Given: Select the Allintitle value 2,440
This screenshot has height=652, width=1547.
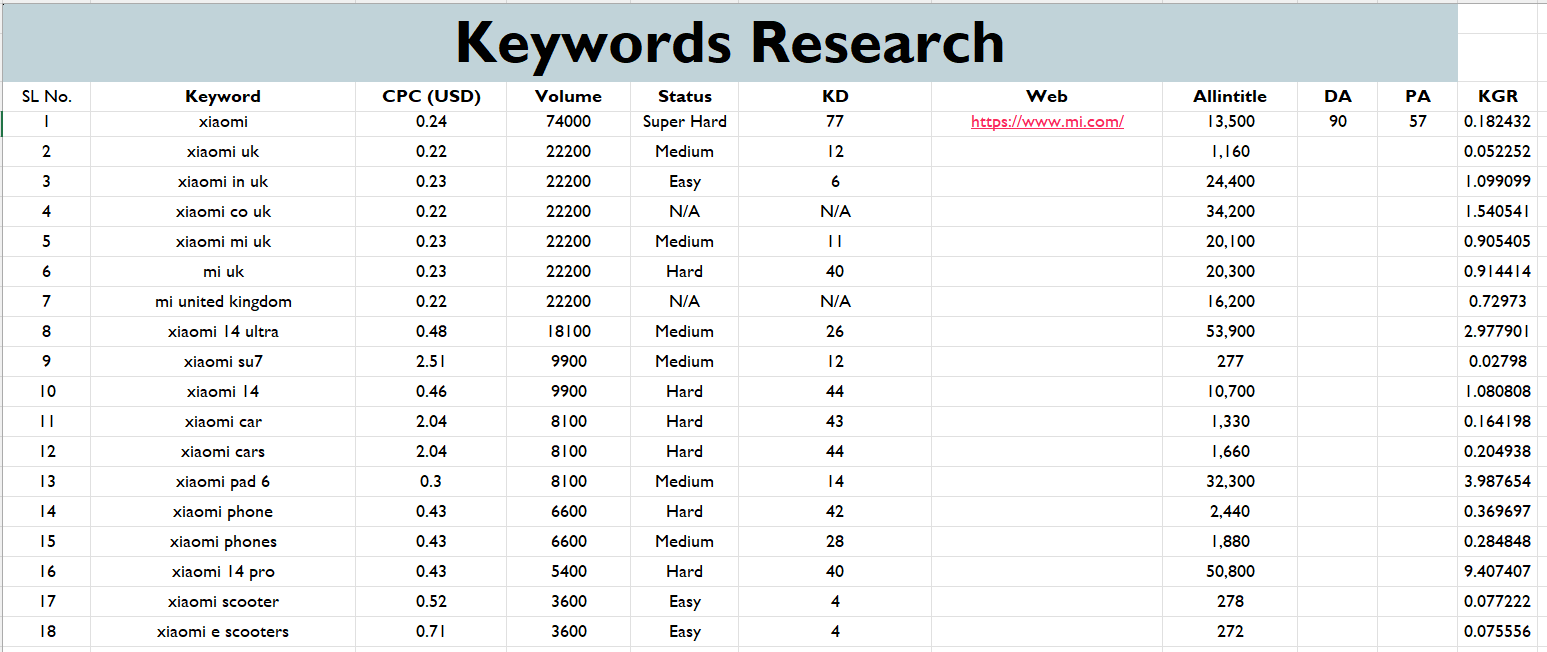Looking at the screenshot, I should pyautogui.click(x=1230, y=512).
